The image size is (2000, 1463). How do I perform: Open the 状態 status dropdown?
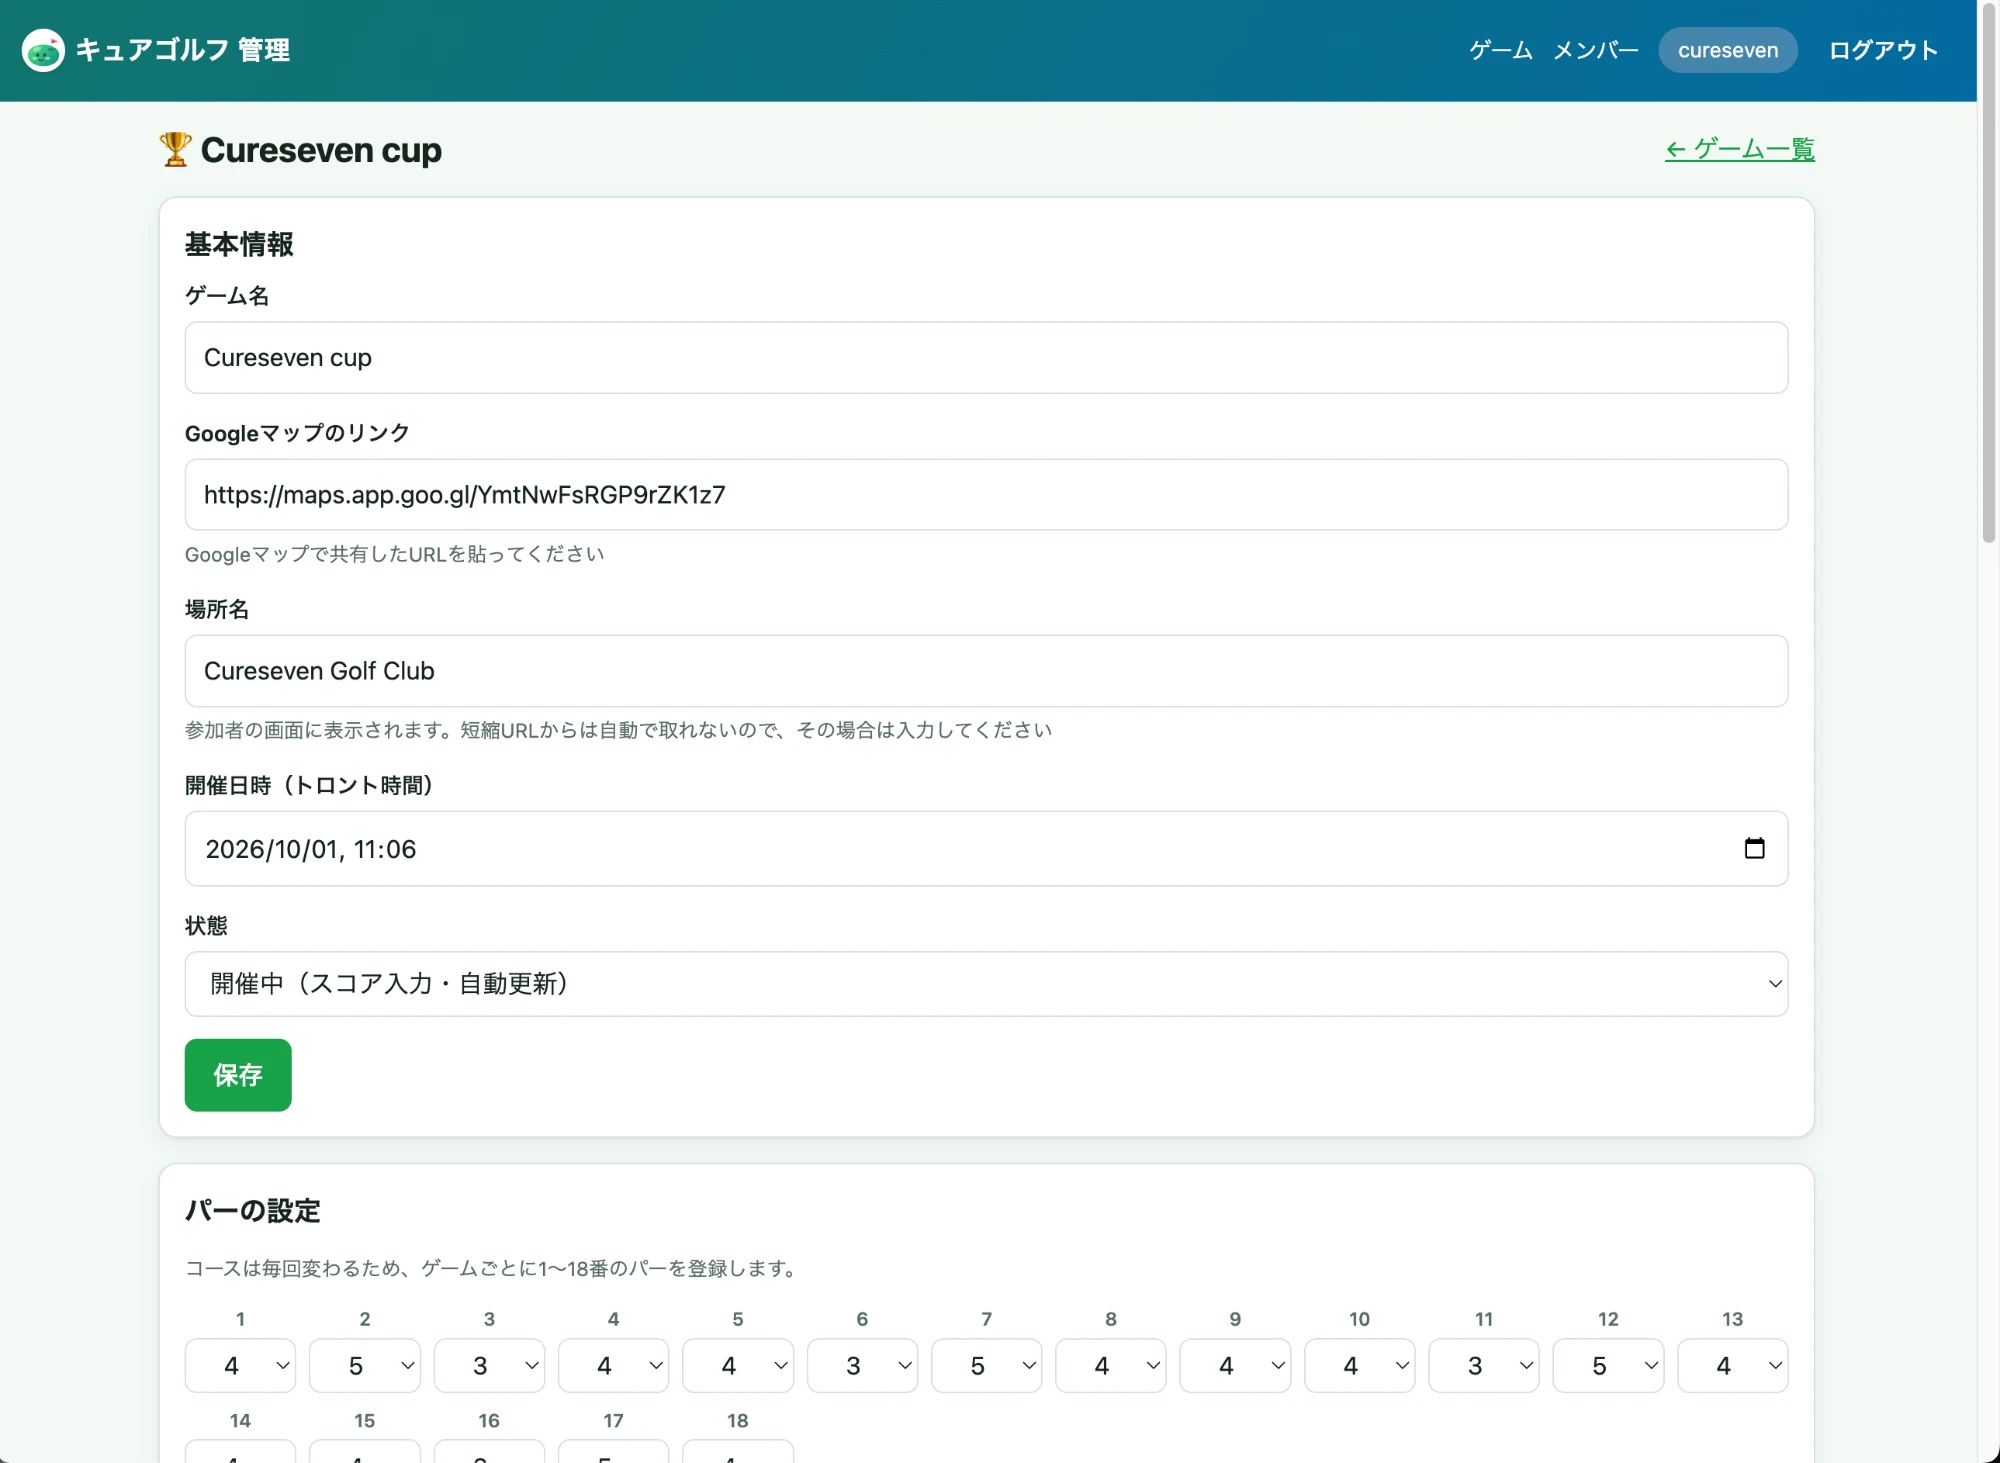[986, 984]
